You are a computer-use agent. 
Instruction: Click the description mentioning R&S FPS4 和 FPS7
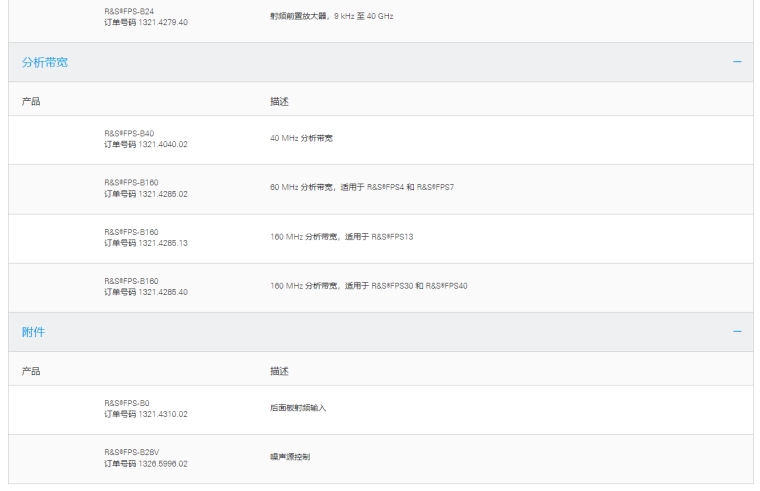[x=362, y=187]
